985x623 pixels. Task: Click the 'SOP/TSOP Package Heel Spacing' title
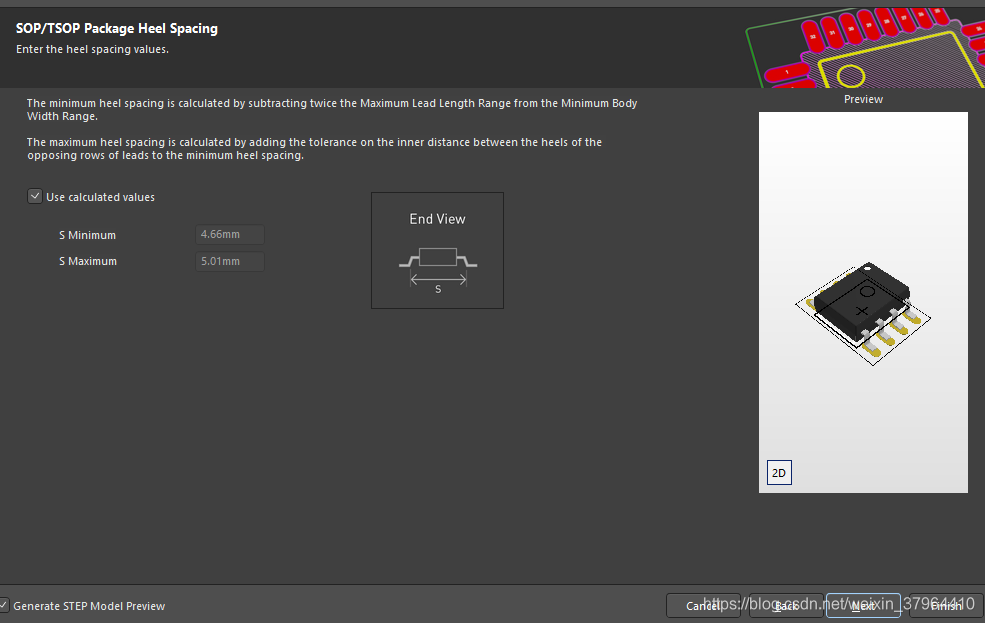[x=117, y=28]
